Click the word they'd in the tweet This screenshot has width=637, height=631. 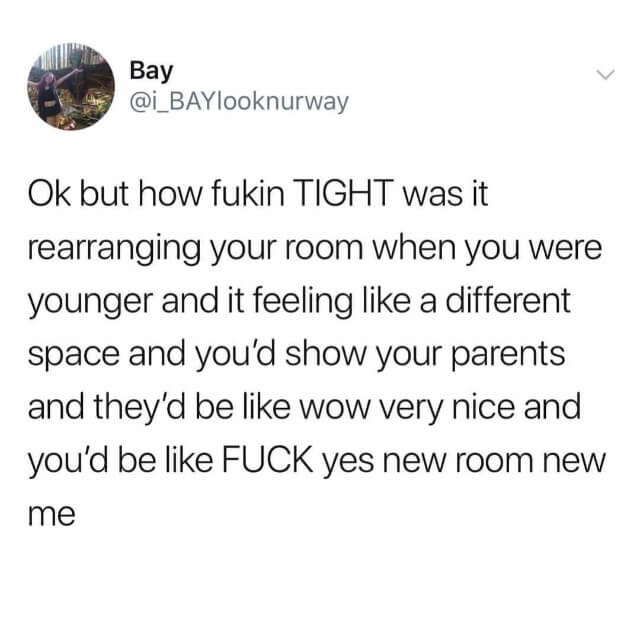point(140,408)
